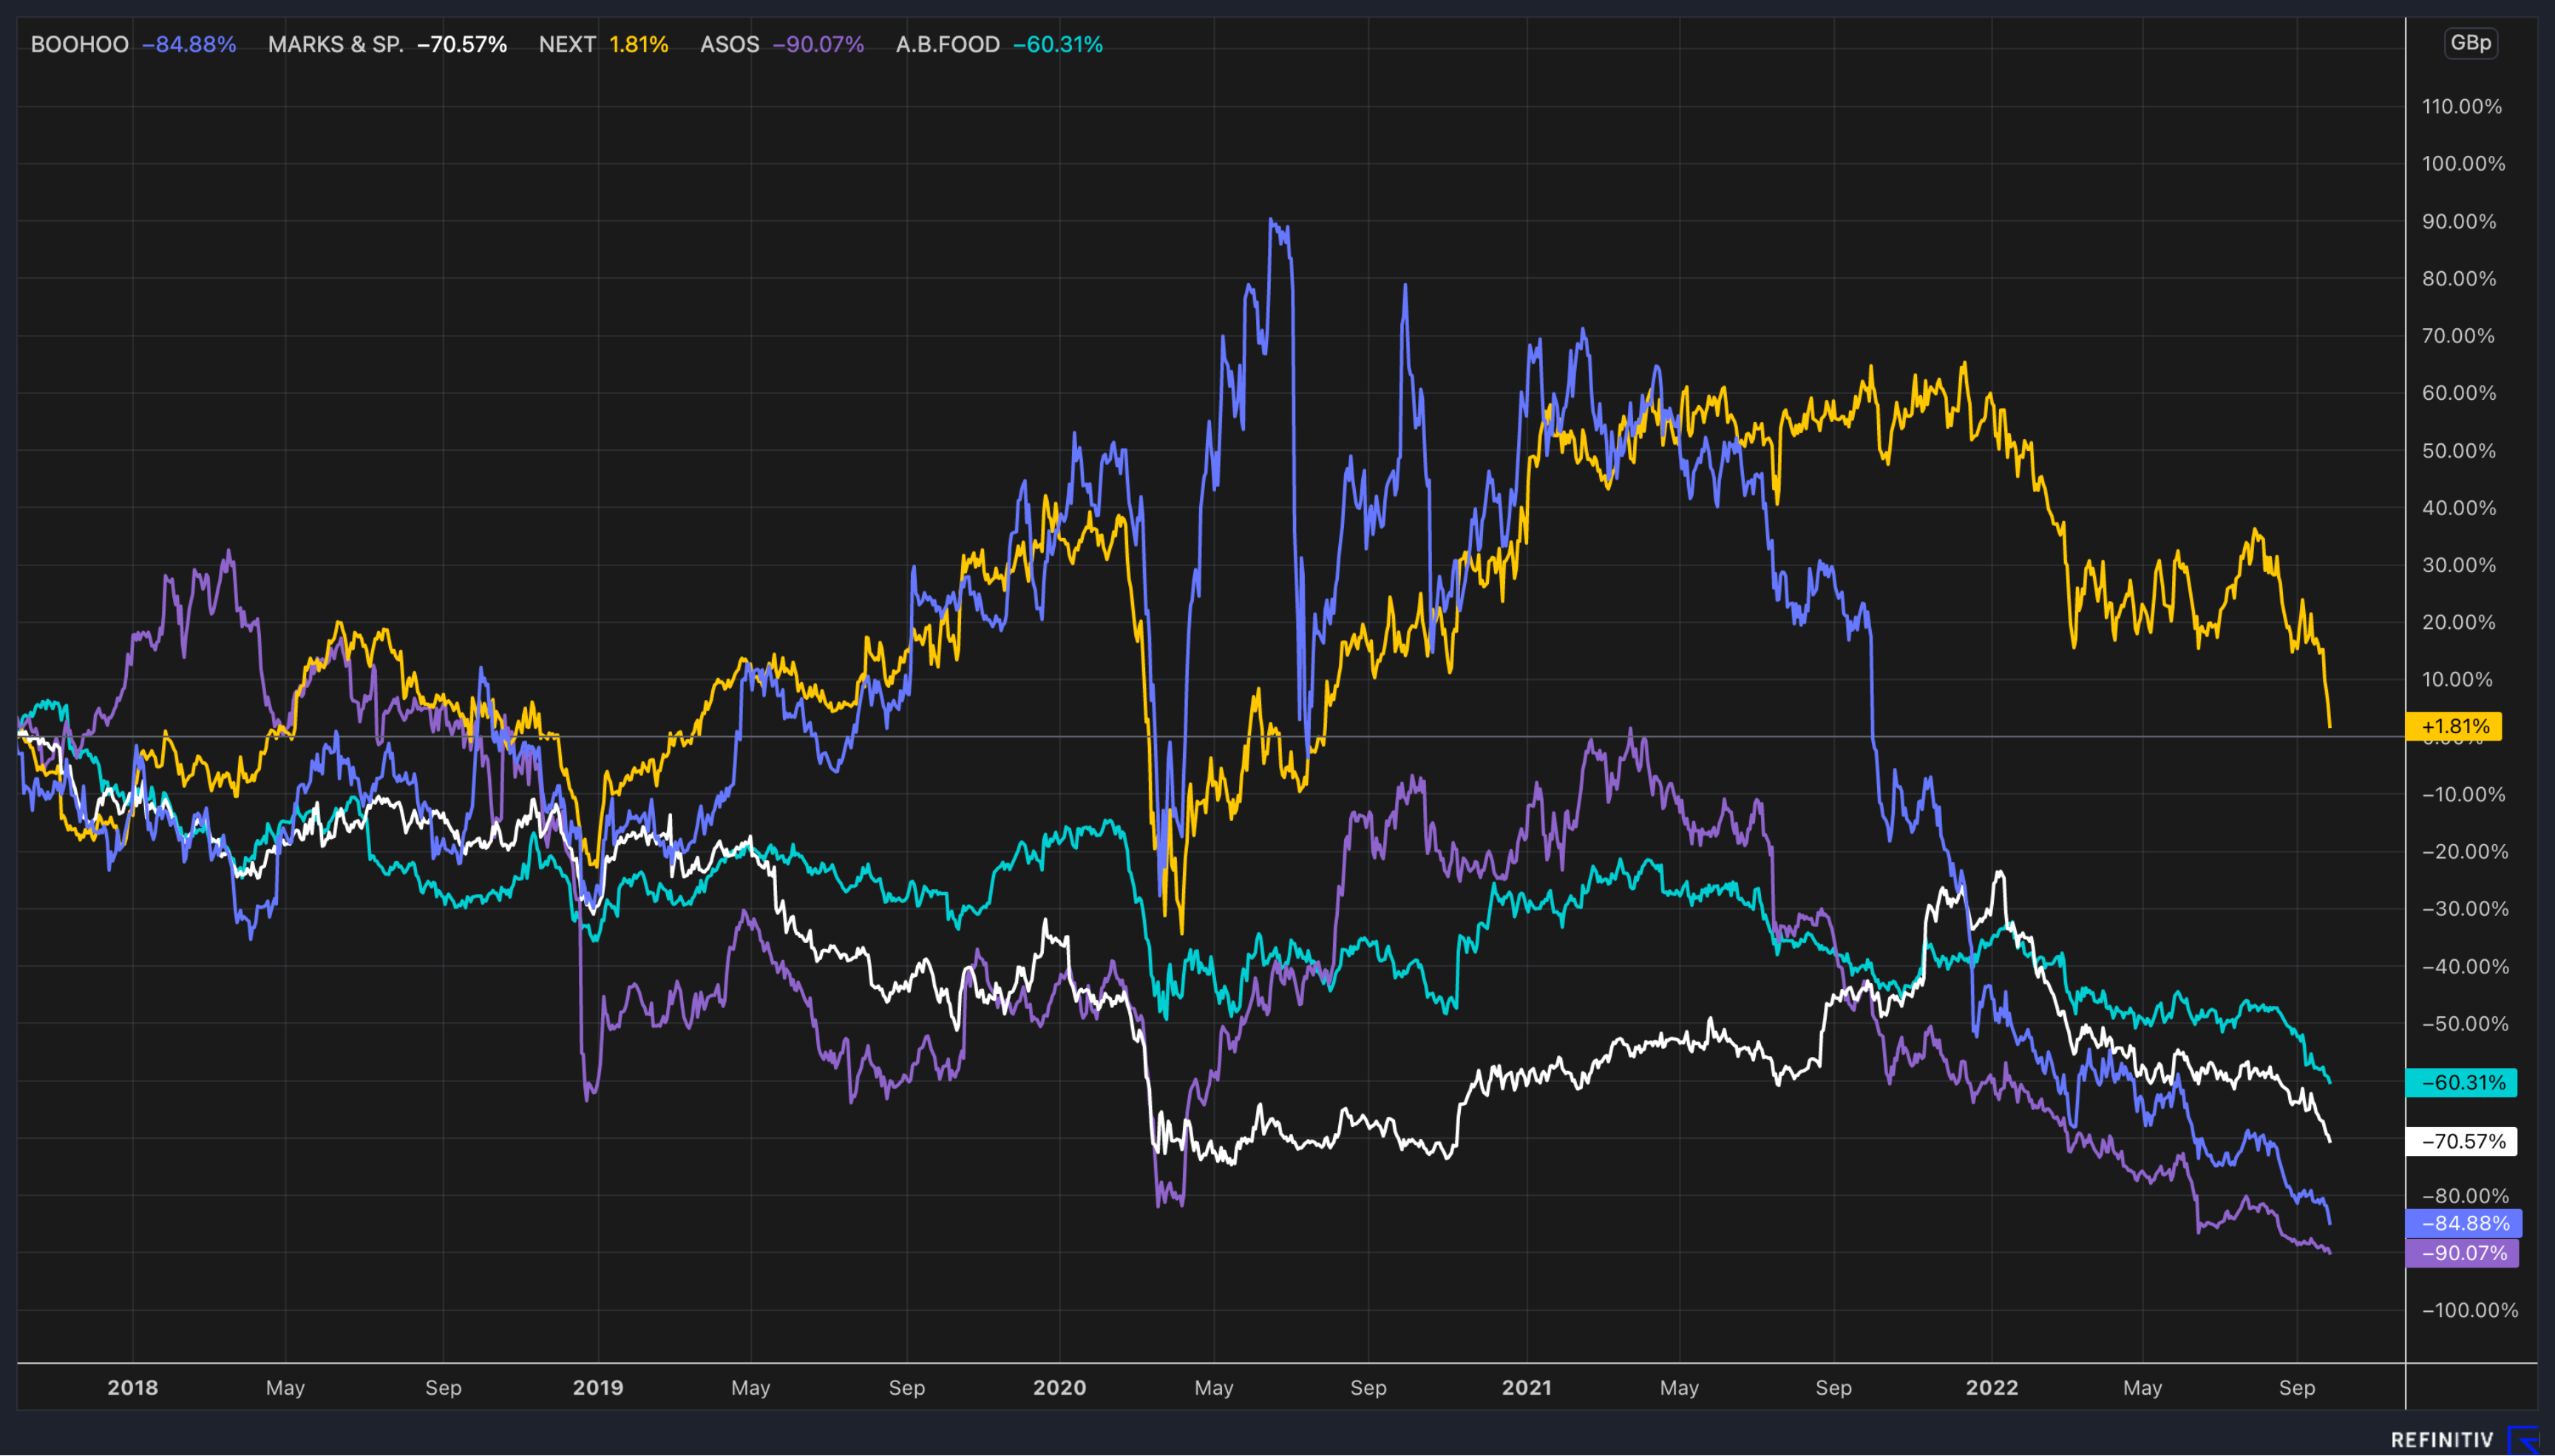The image size is (2555, 1456).
Task: Click the 90.00% y-axis label
Action: [2459, 222]
